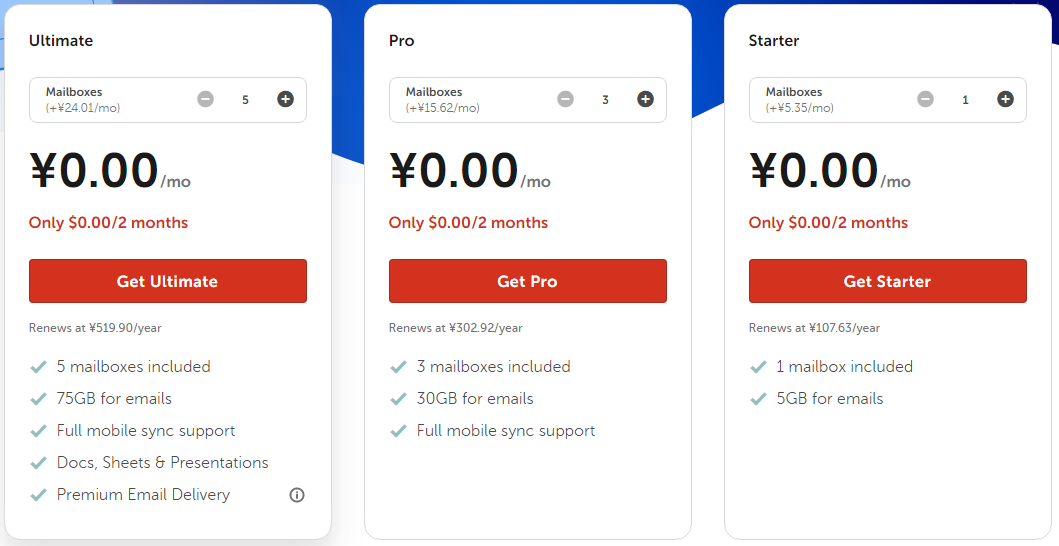
Task: Decrease Ultimate plan mailboxes with minus icon
Action: [205, 99]
